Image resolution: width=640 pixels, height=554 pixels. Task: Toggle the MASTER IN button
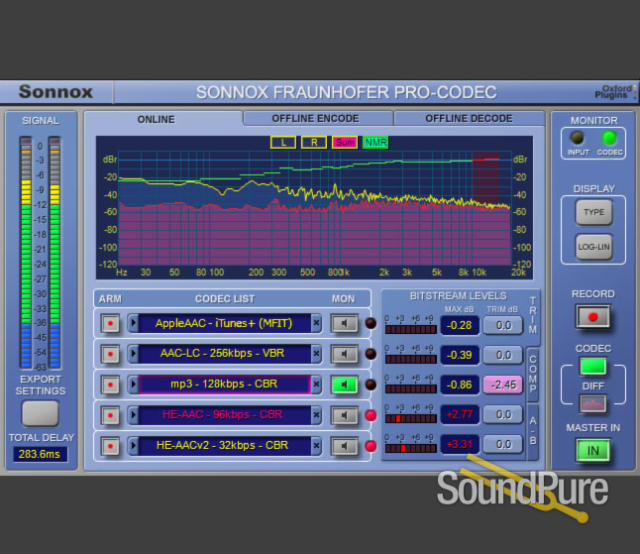point(593,451)
